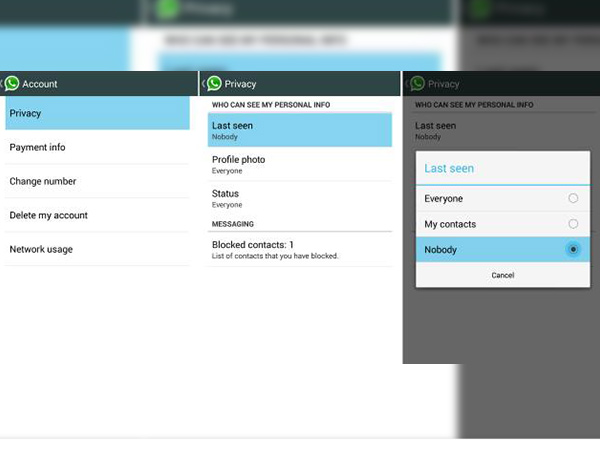Open Privacy in the Account menu
The height and width of the screenshot is (450, 600).
(96, 114)
